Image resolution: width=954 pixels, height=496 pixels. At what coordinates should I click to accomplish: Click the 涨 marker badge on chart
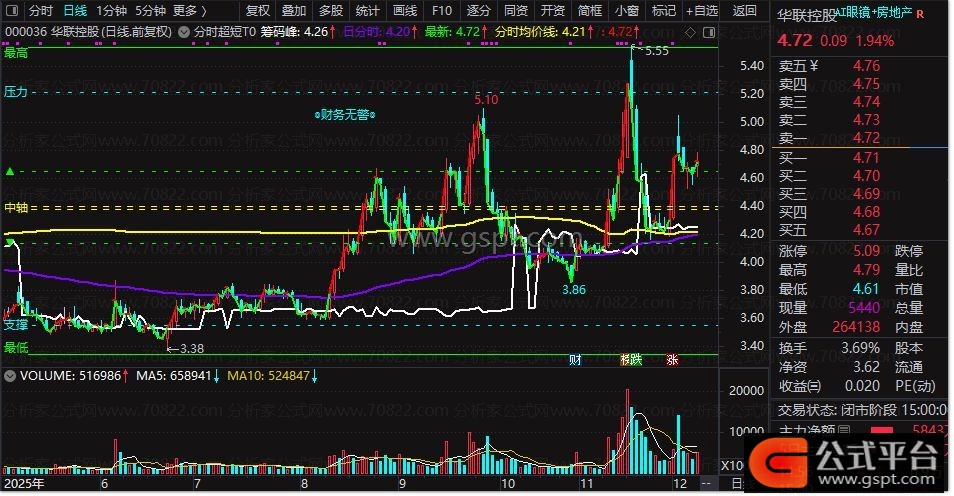point(672,360)
